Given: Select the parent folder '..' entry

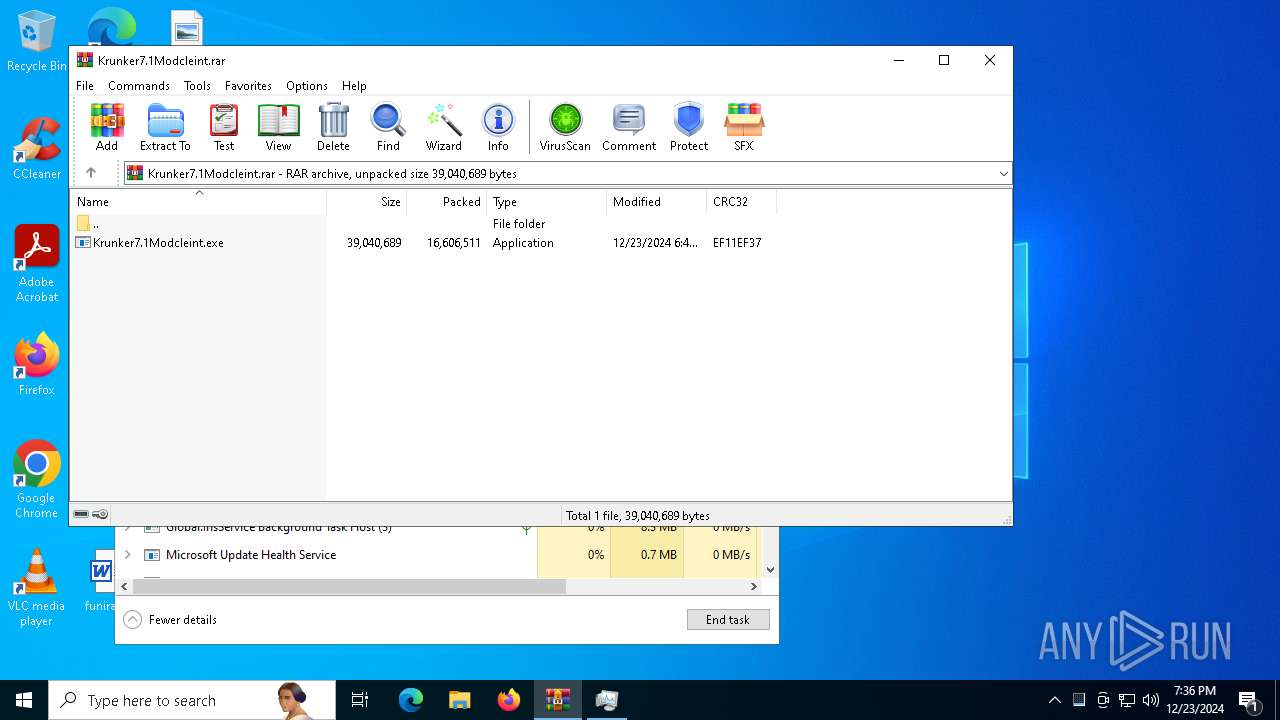Looking at the screenshot, I should click(x=88, y=224).
